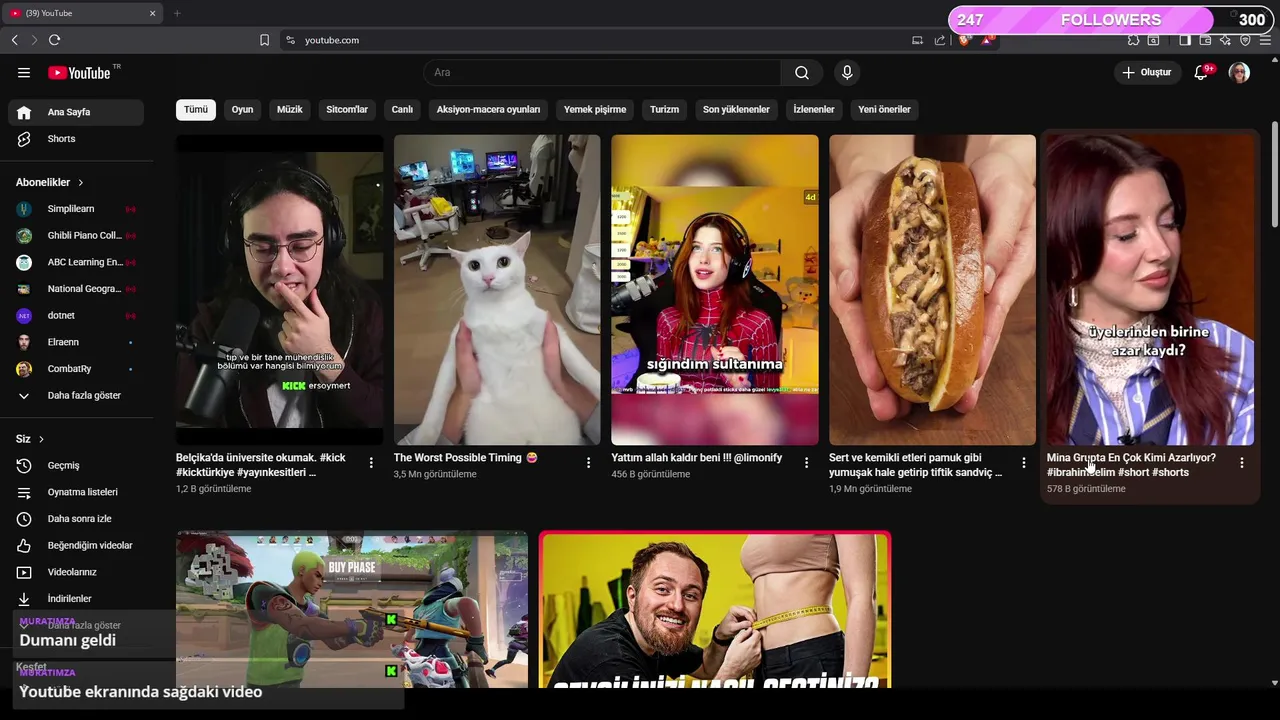Screen dimensions: 1280x720
Task: Expand Abonelikler section chevron
Action: [x=81, y=183]
